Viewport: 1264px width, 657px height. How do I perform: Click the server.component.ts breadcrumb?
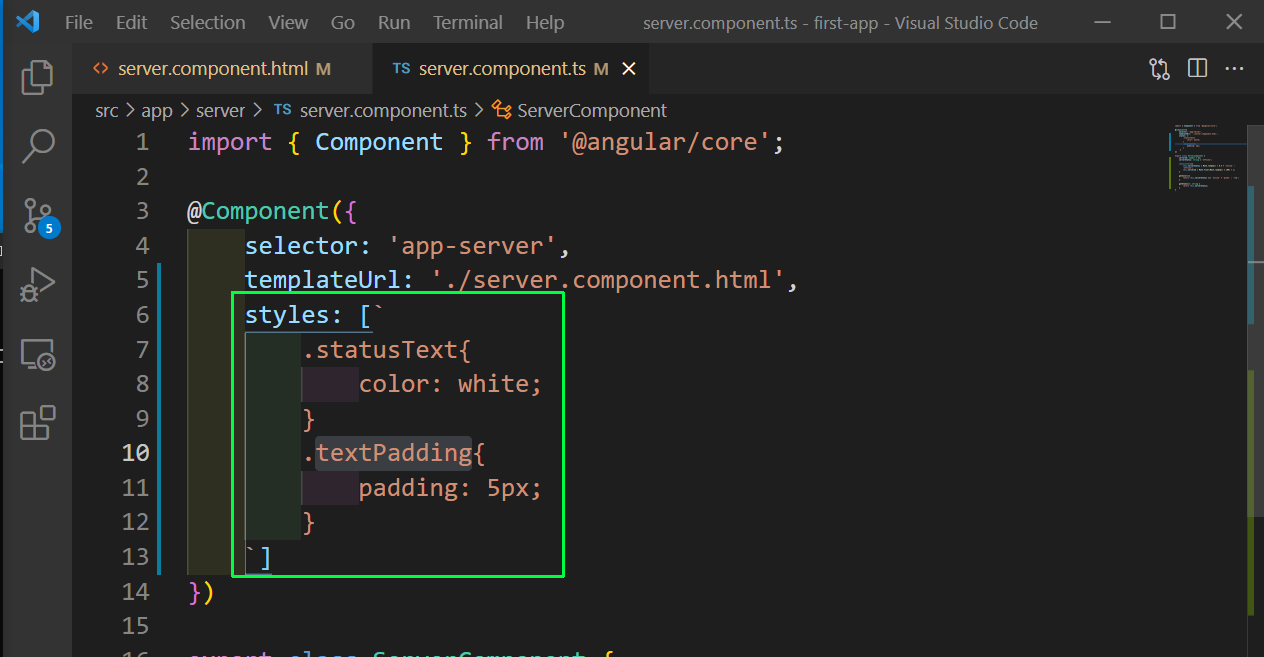[x=370, y=110]
